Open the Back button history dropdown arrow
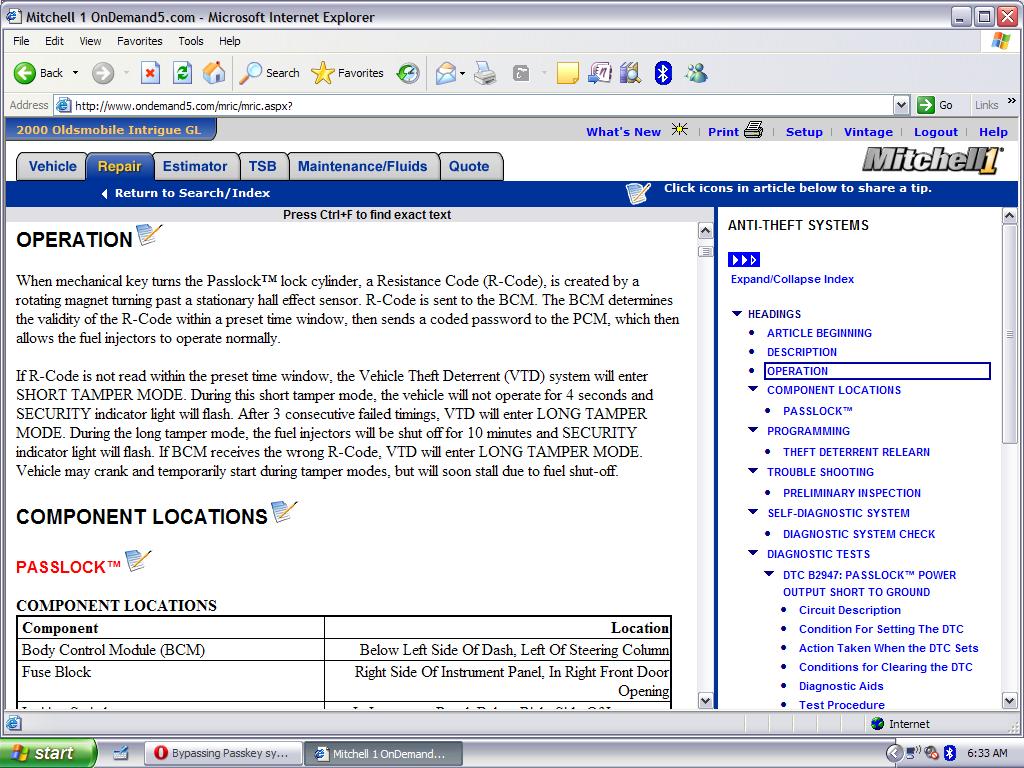 coord(75,73)
